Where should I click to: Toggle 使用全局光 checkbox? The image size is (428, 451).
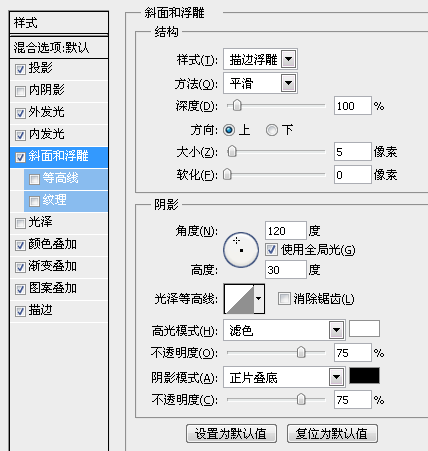pyautogui.click(x=271, y=249)
